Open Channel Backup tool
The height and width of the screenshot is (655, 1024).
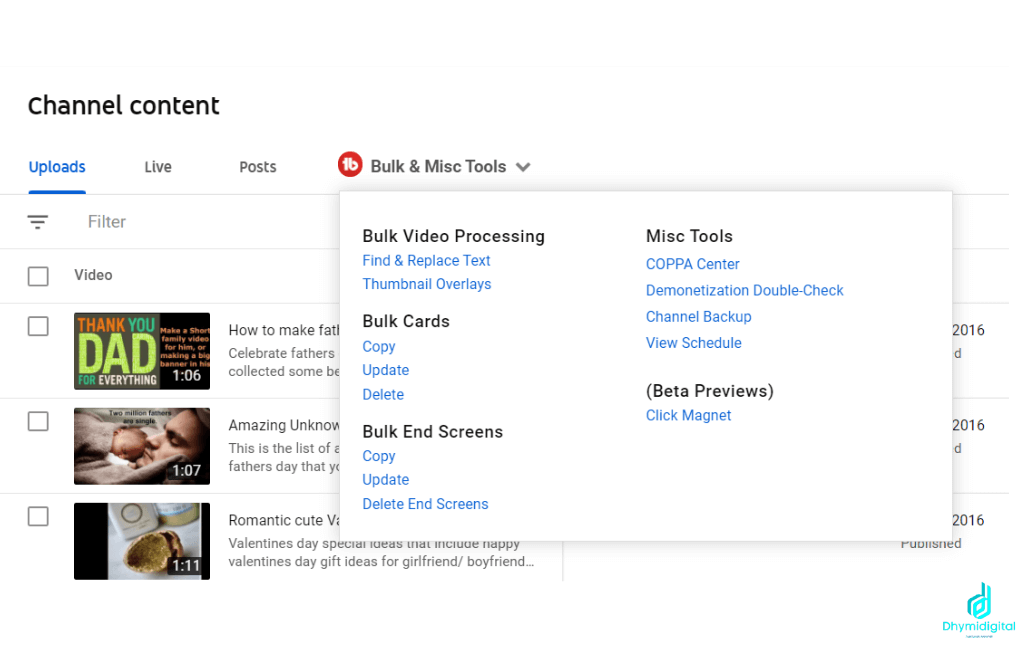click(x=699, y=317)
